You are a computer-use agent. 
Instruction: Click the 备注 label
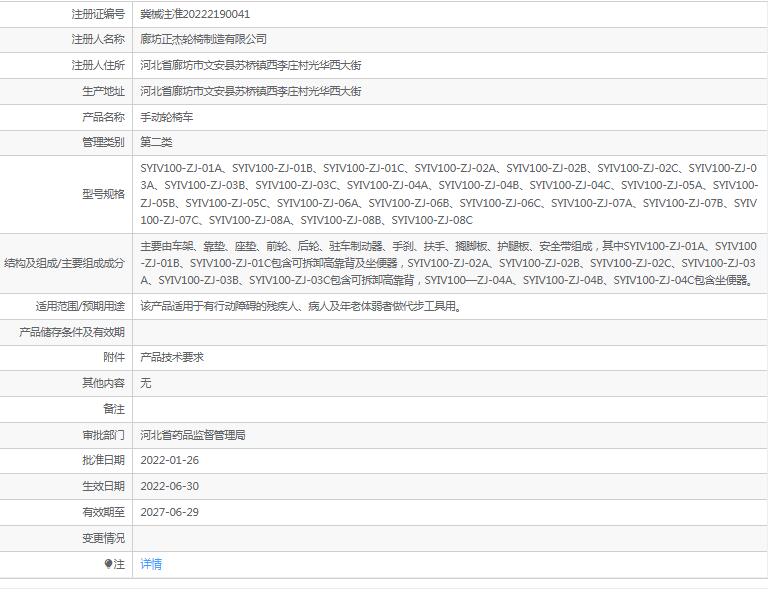114,409
